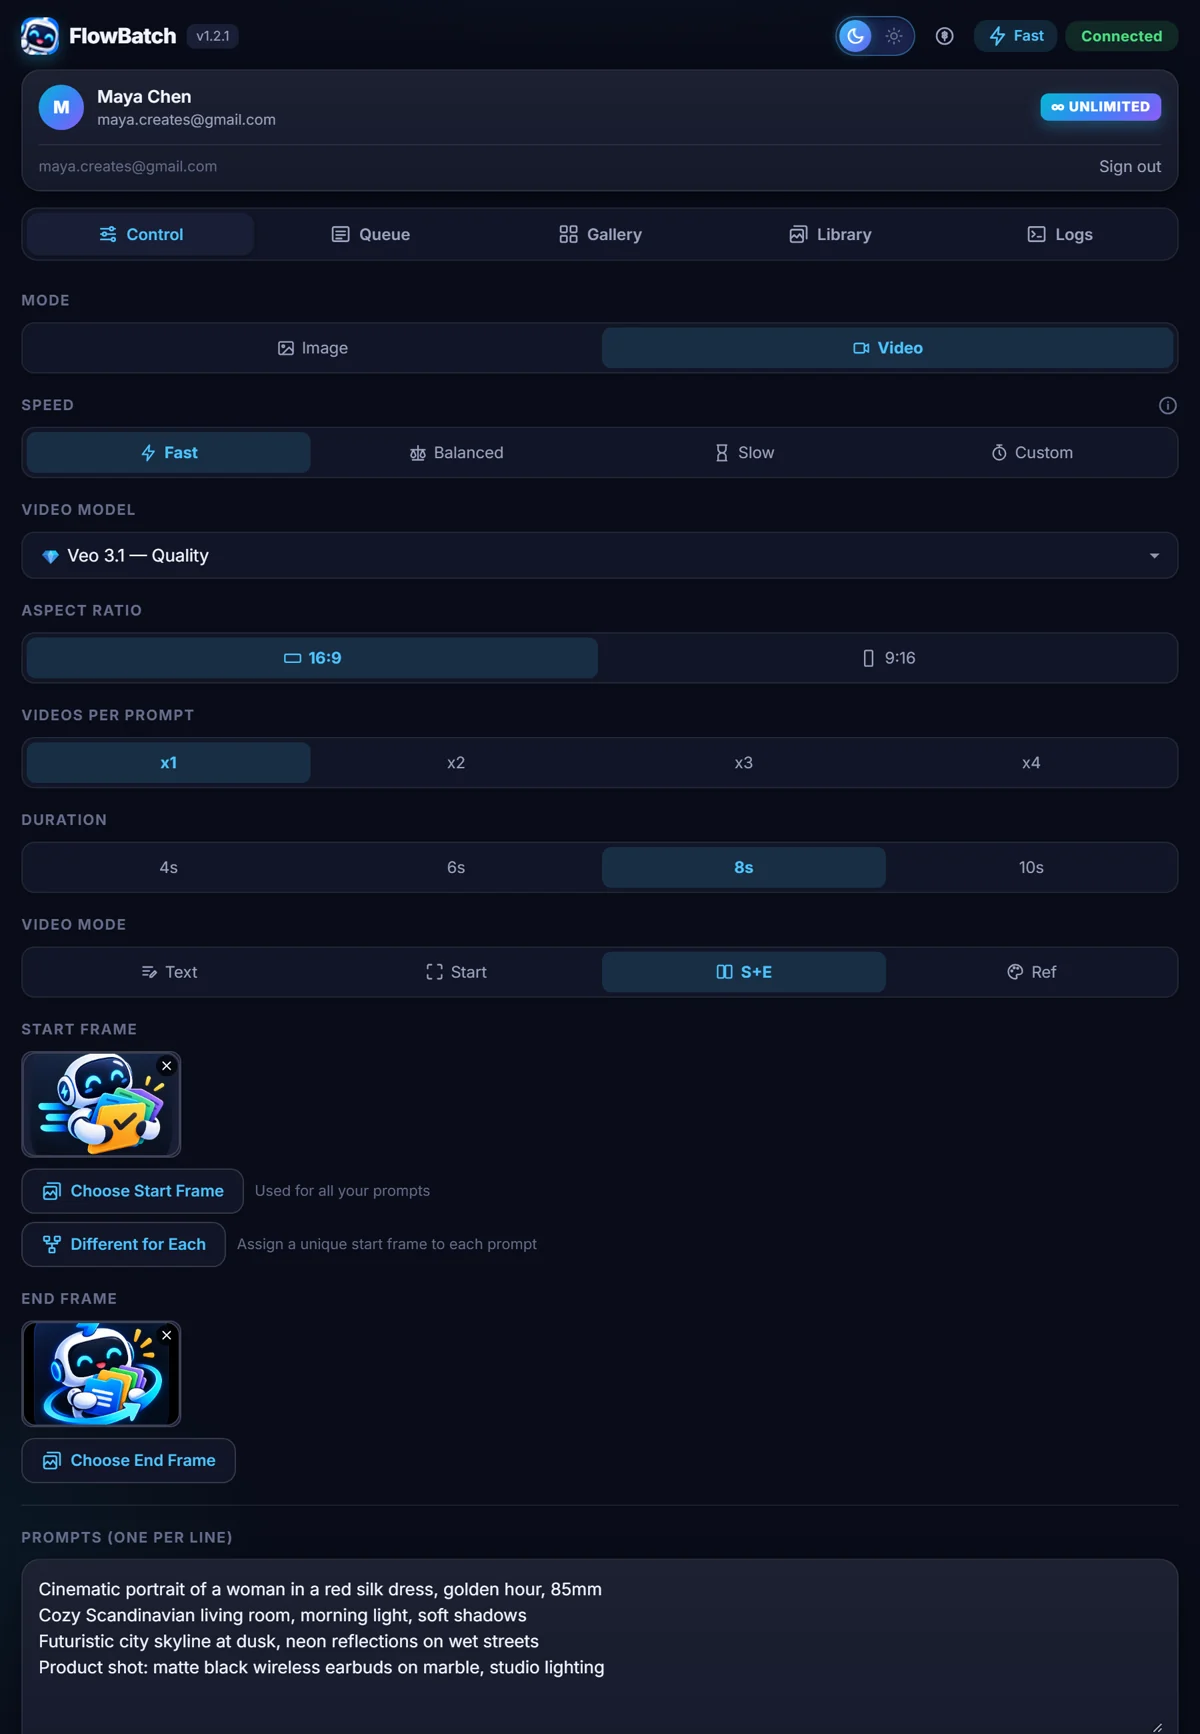Click the diamond icon next to Veo 3.1
This screenshot has height=1734, width=1200.
50,556
